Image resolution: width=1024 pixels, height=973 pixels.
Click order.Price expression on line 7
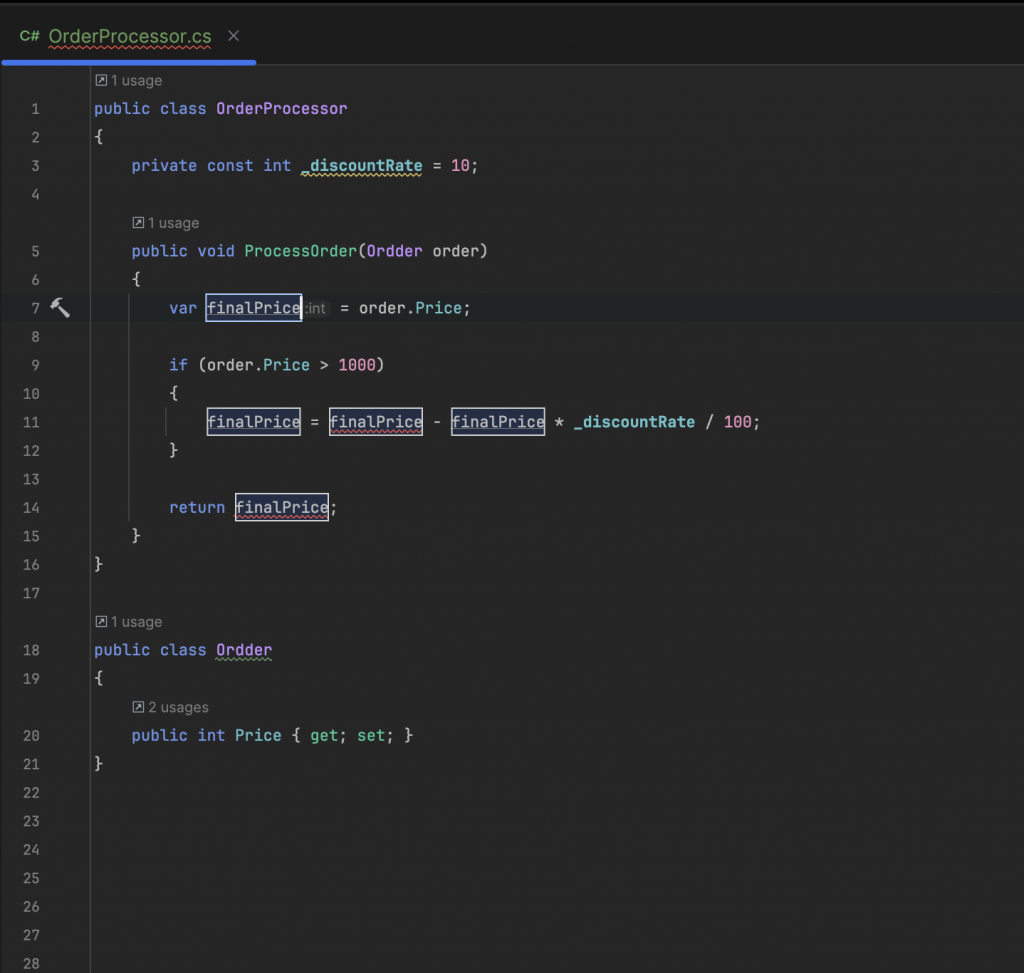[x=410, y=308]
